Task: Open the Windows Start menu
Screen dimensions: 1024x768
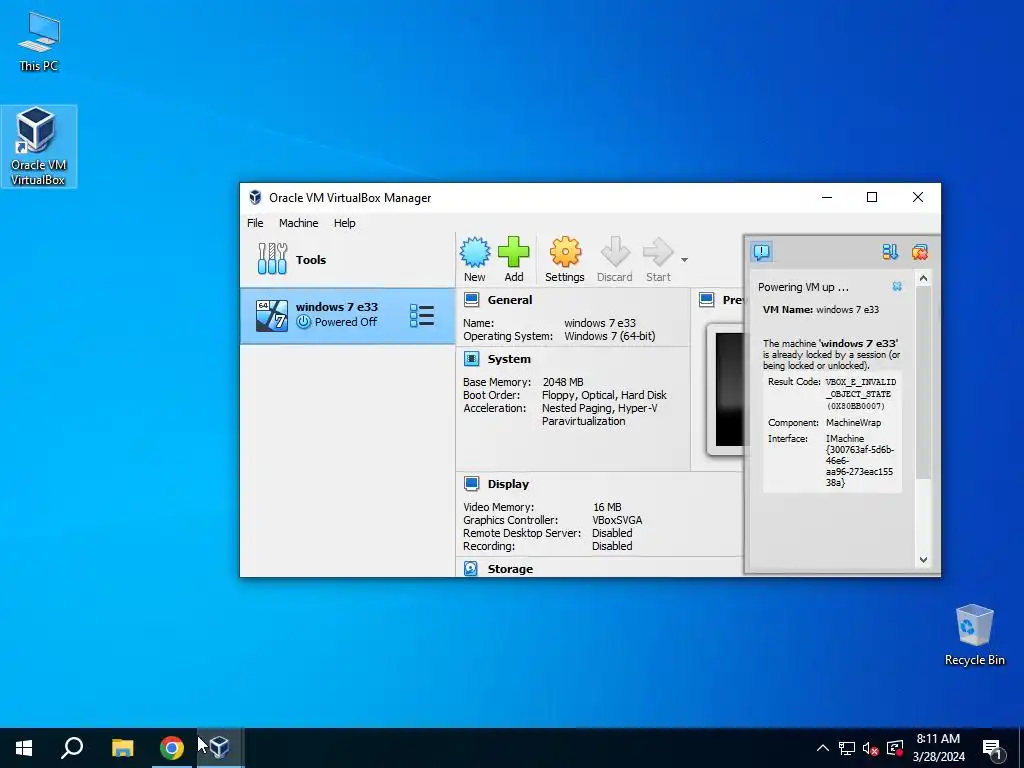Action: point(24,748)
